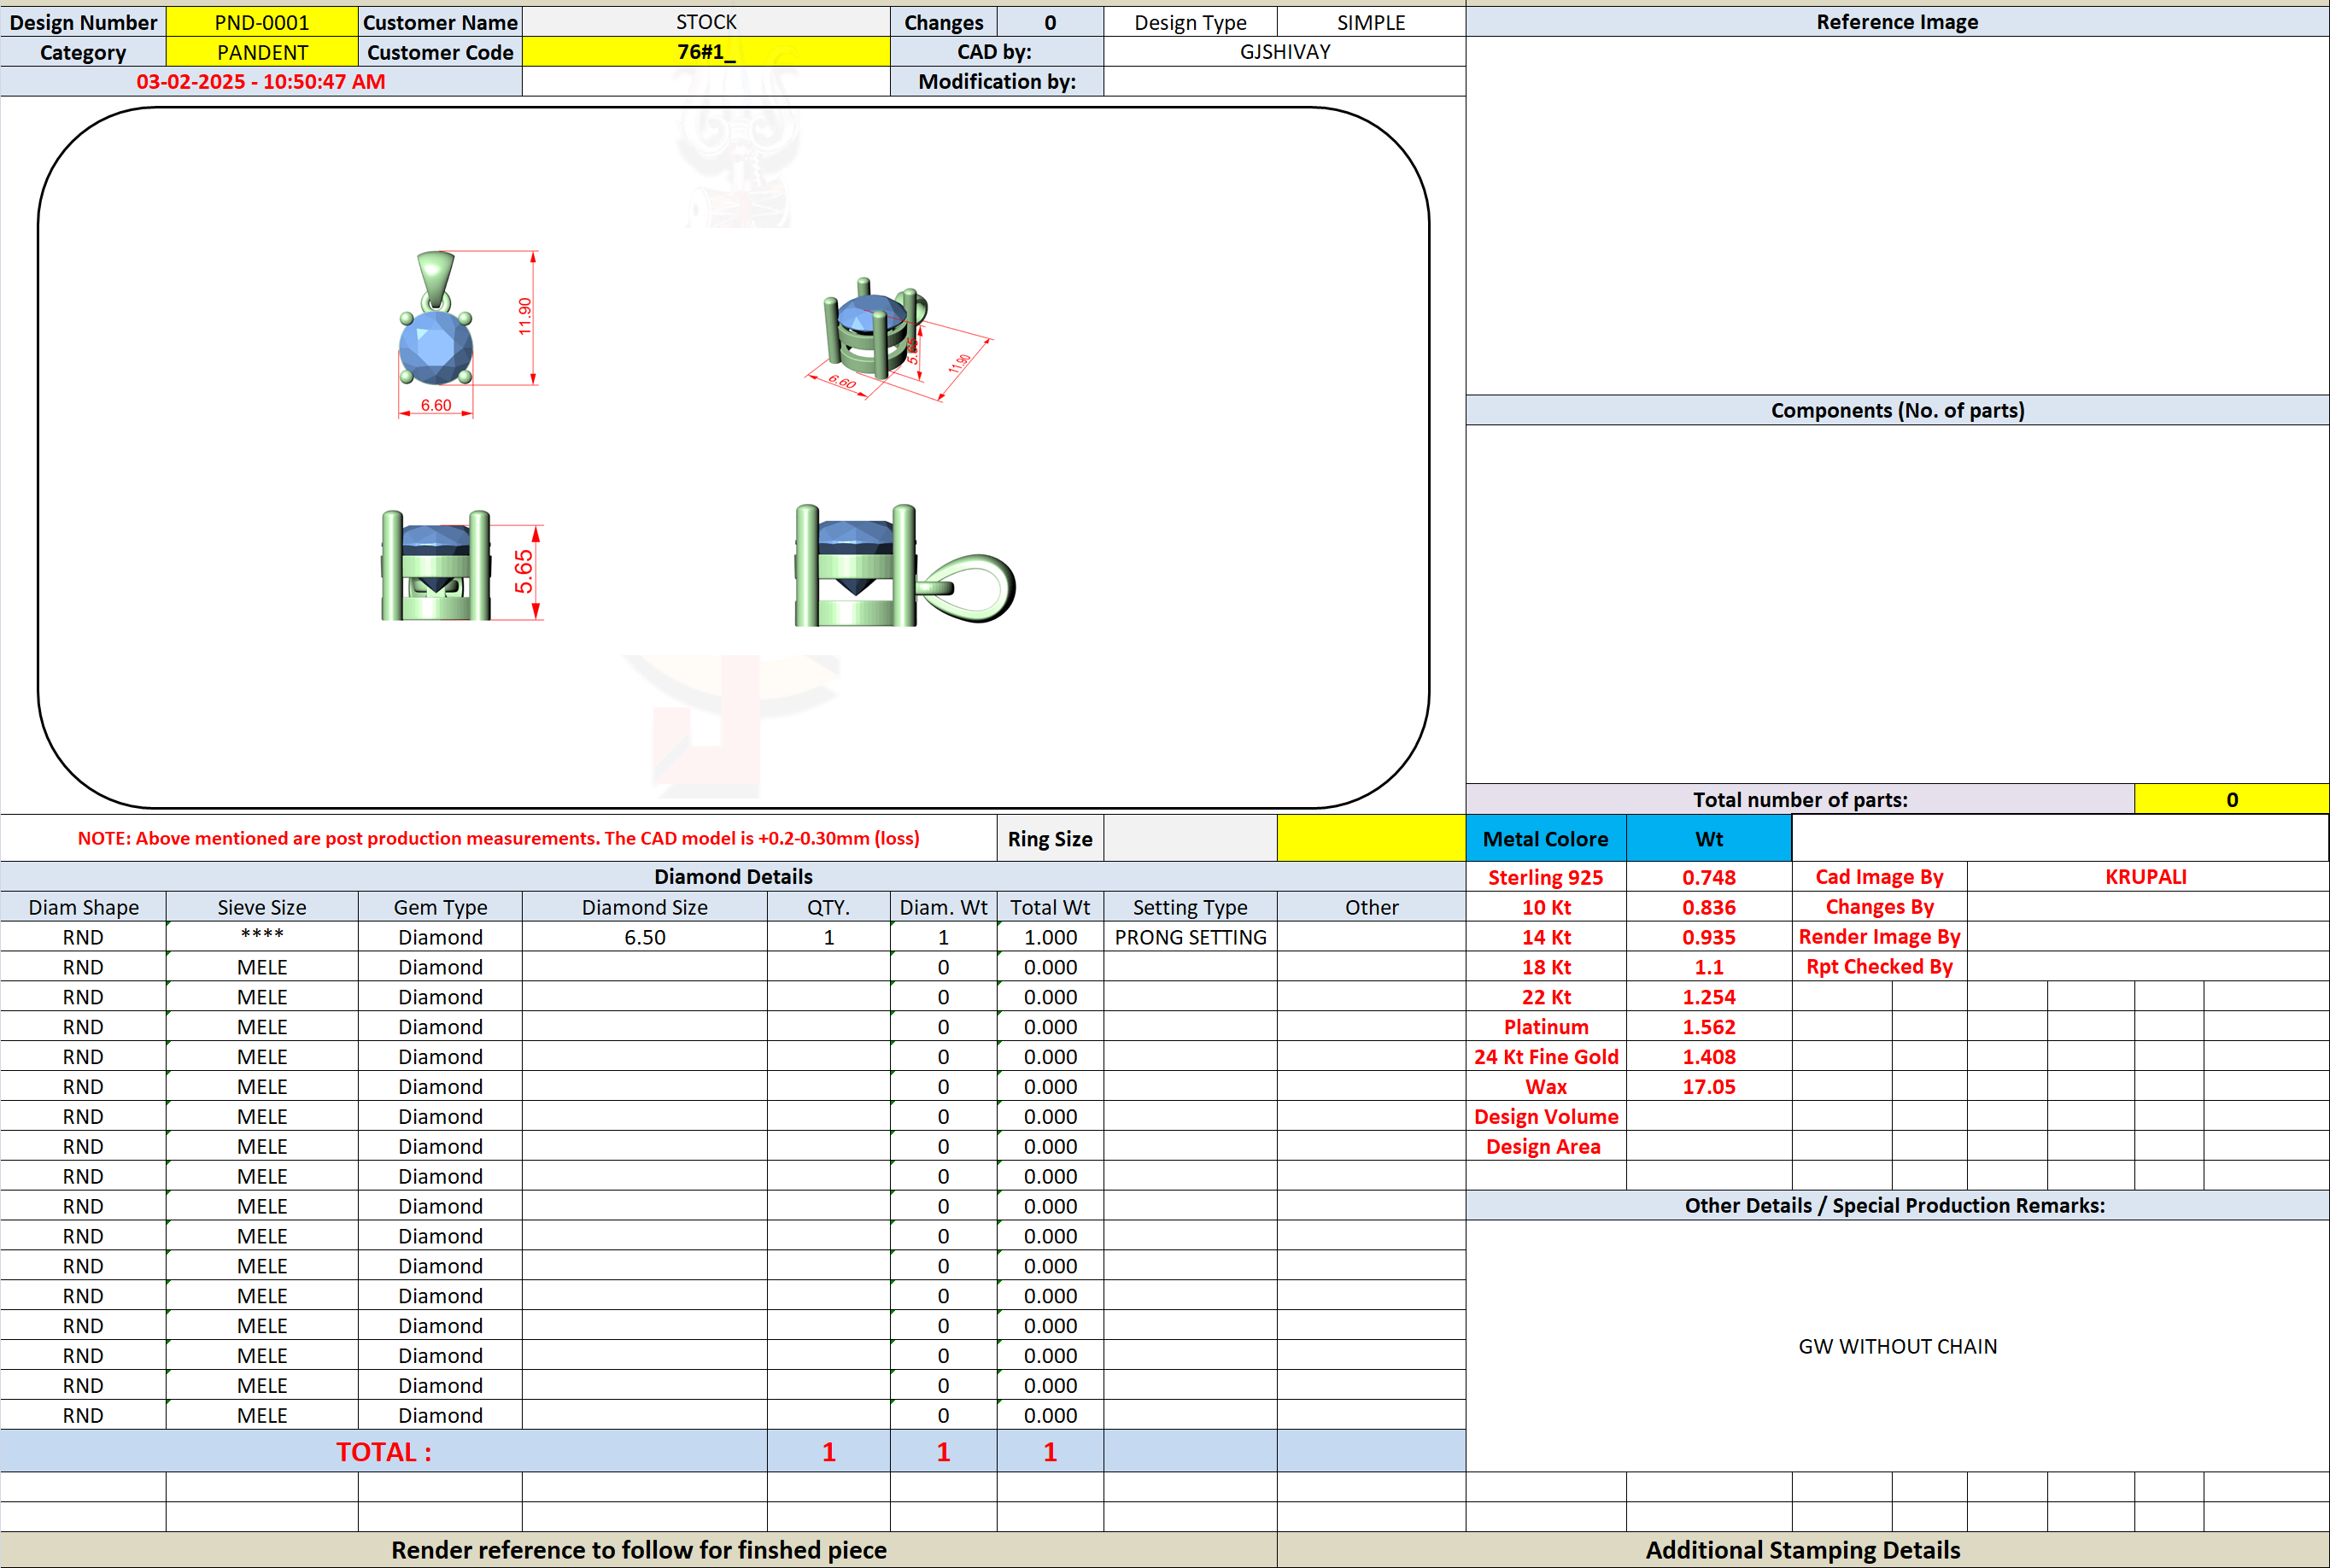Select the 22 Kt weight value 1.254

(x=1709, y=997)
